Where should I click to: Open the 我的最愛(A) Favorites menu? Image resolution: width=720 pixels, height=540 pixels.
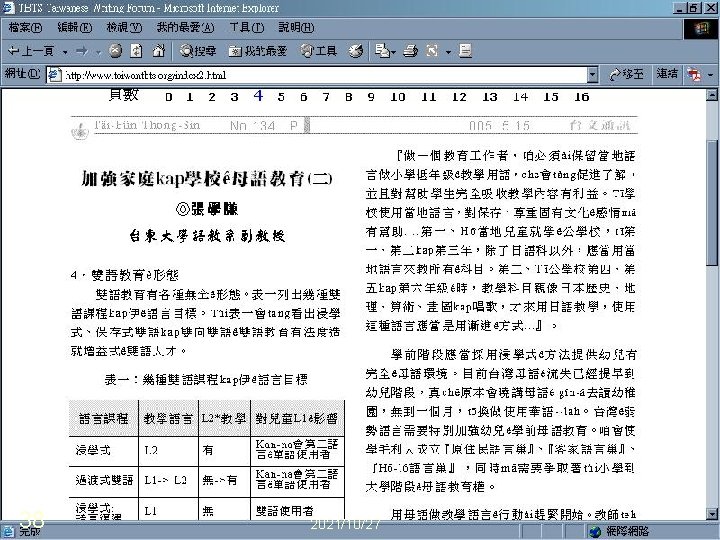click(x=185, y=28)
